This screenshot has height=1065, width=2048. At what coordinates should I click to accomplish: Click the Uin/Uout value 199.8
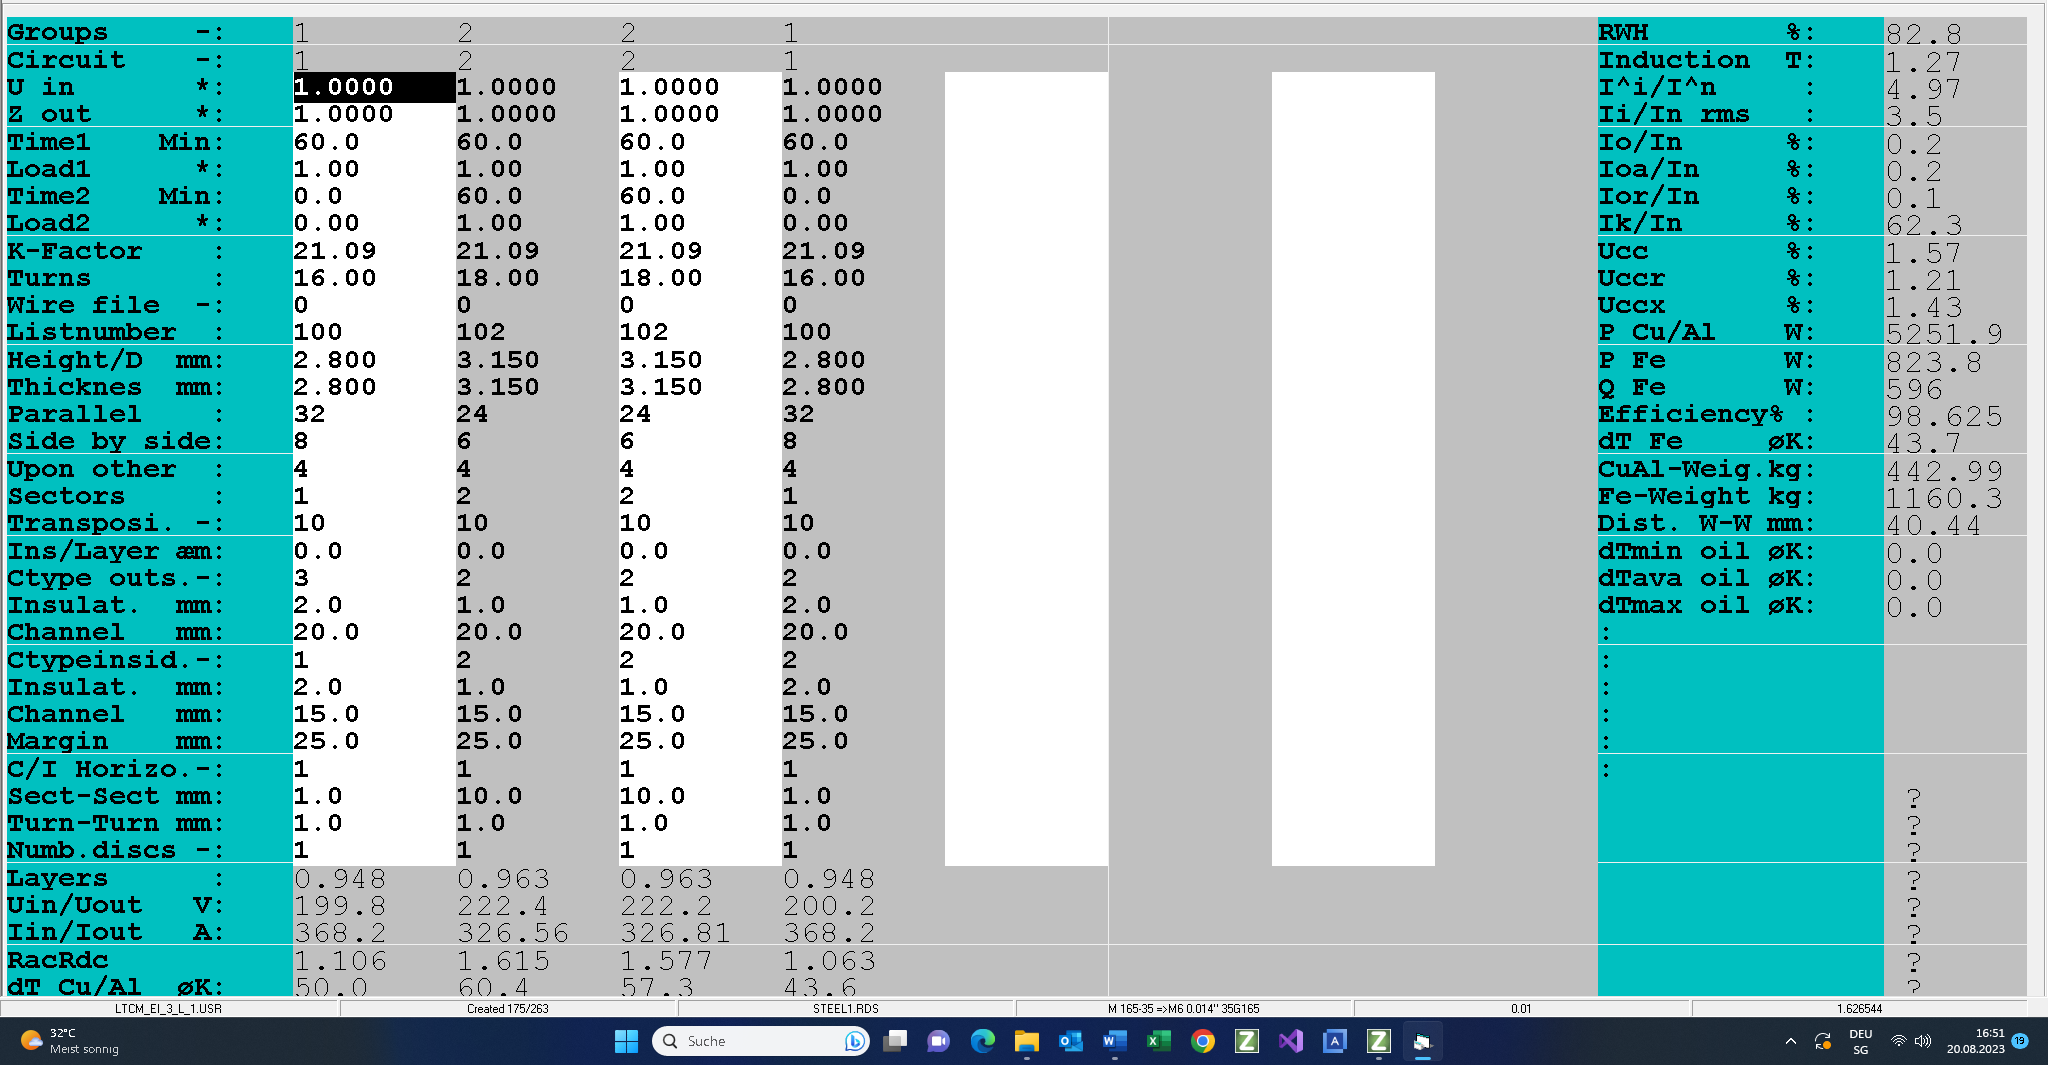[x=340, y=906]
